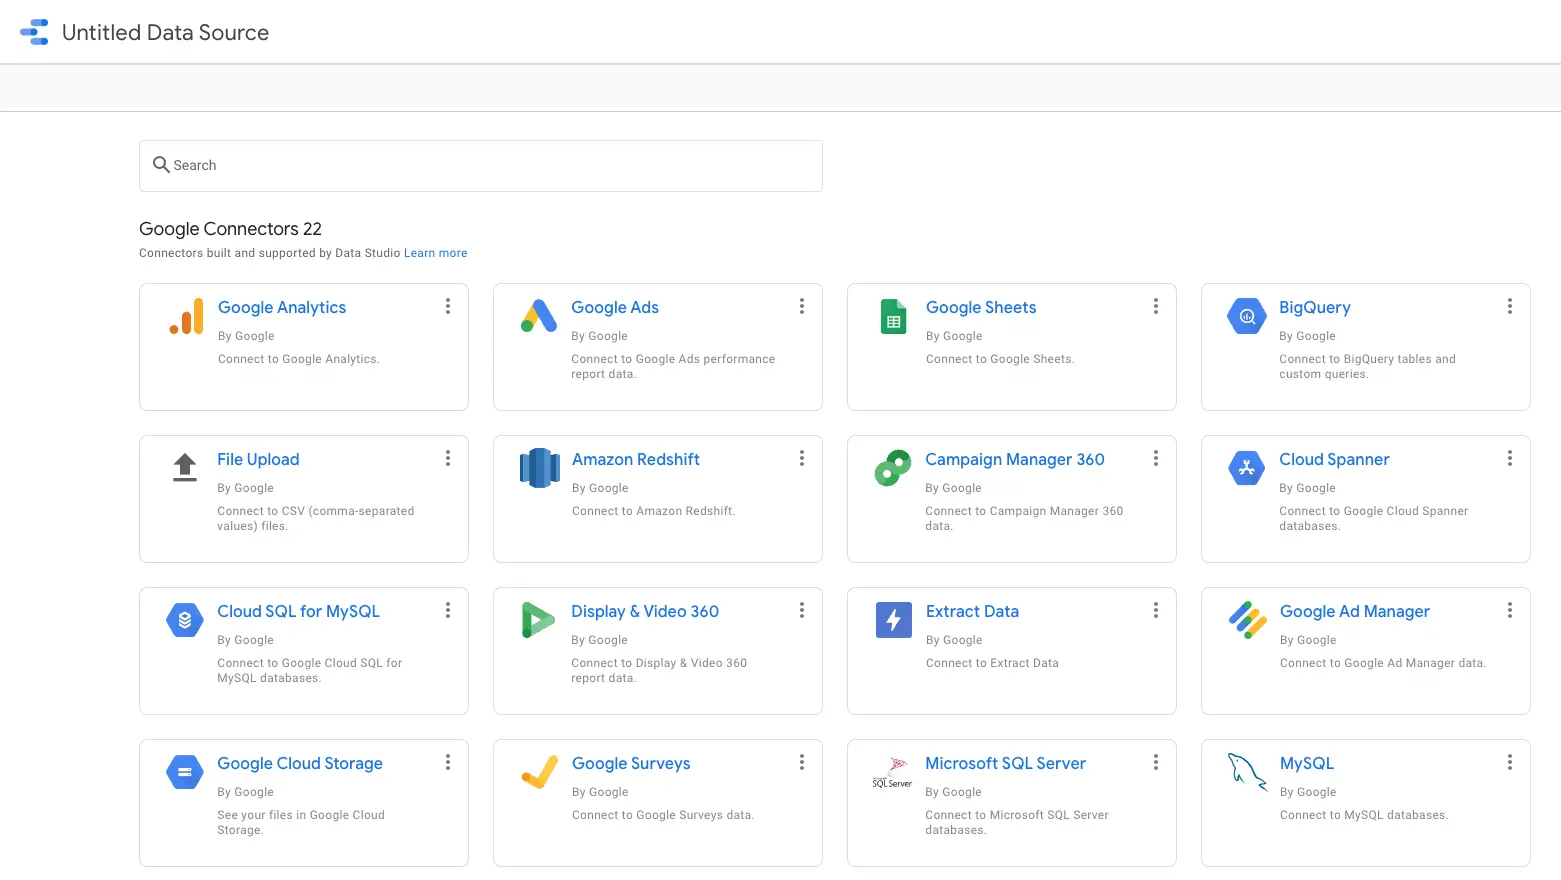Open more options for Google Ad Manager

click(1510, 610)
